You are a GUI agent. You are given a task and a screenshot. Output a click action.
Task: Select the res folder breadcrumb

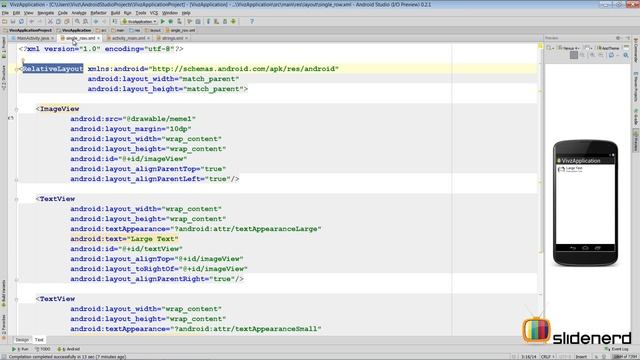click(x=135, y=30)
